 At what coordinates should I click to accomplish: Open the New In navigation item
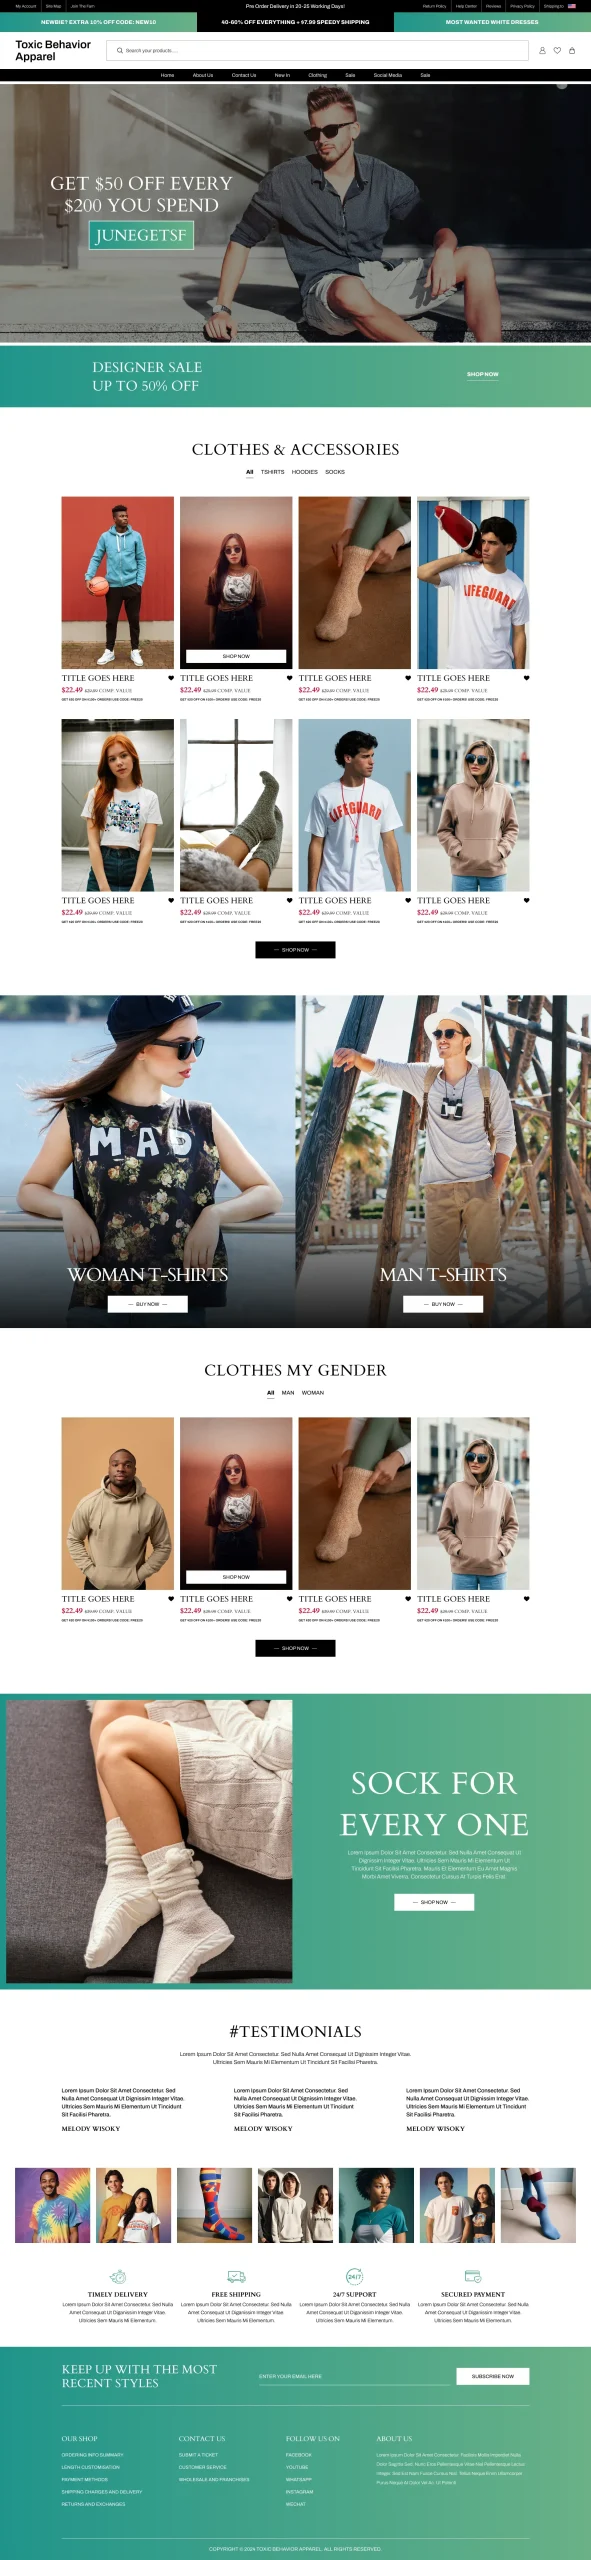click(x=282, y=75)
